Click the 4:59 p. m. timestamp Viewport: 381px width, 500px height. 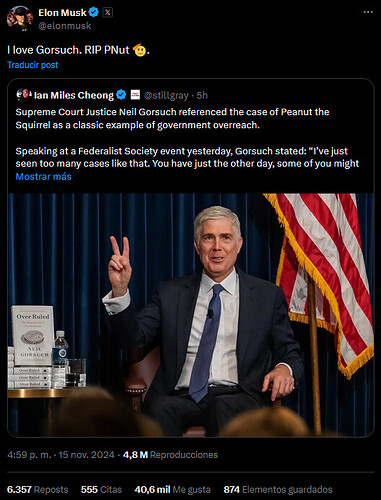click(29, 455)
